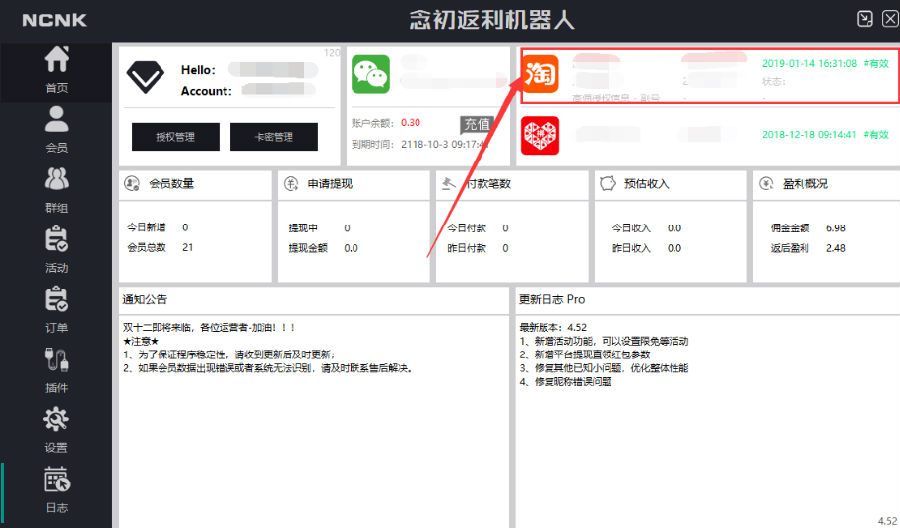Click the diamond logo beside Hello
Image resolution: width=900 pixels, height=528 pixels.
(145, 77)
